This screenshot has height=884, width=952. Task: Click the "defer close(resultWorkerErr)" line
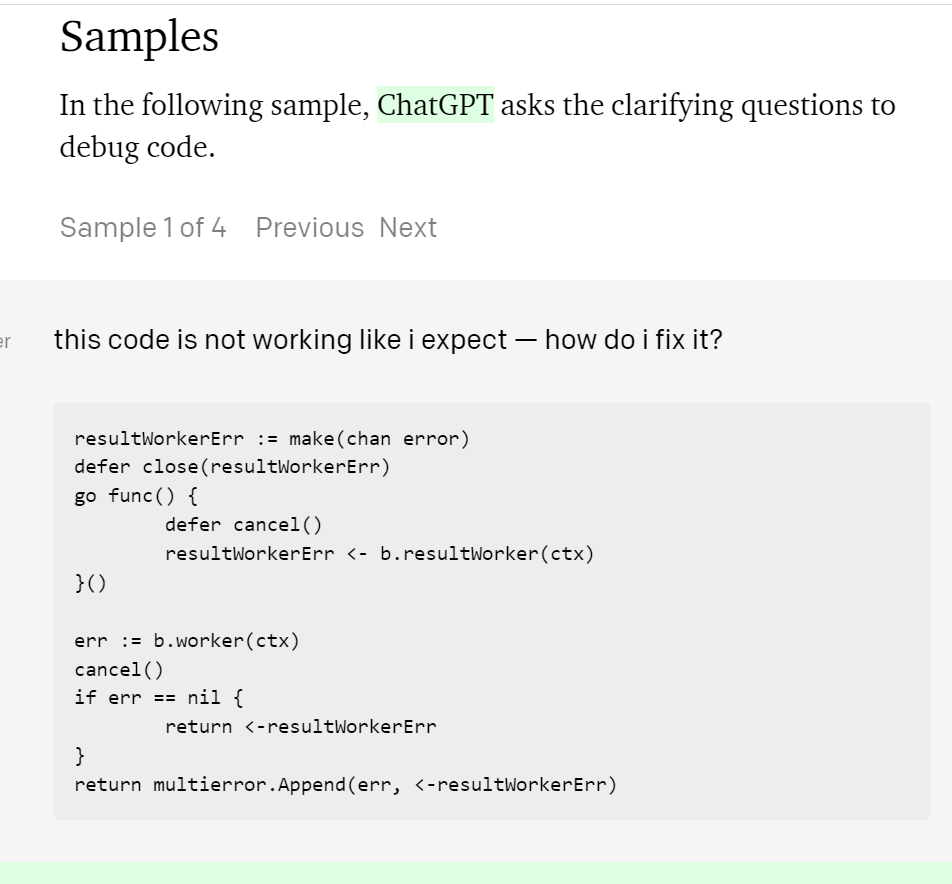pyautogui.click(x=231, y=467)
